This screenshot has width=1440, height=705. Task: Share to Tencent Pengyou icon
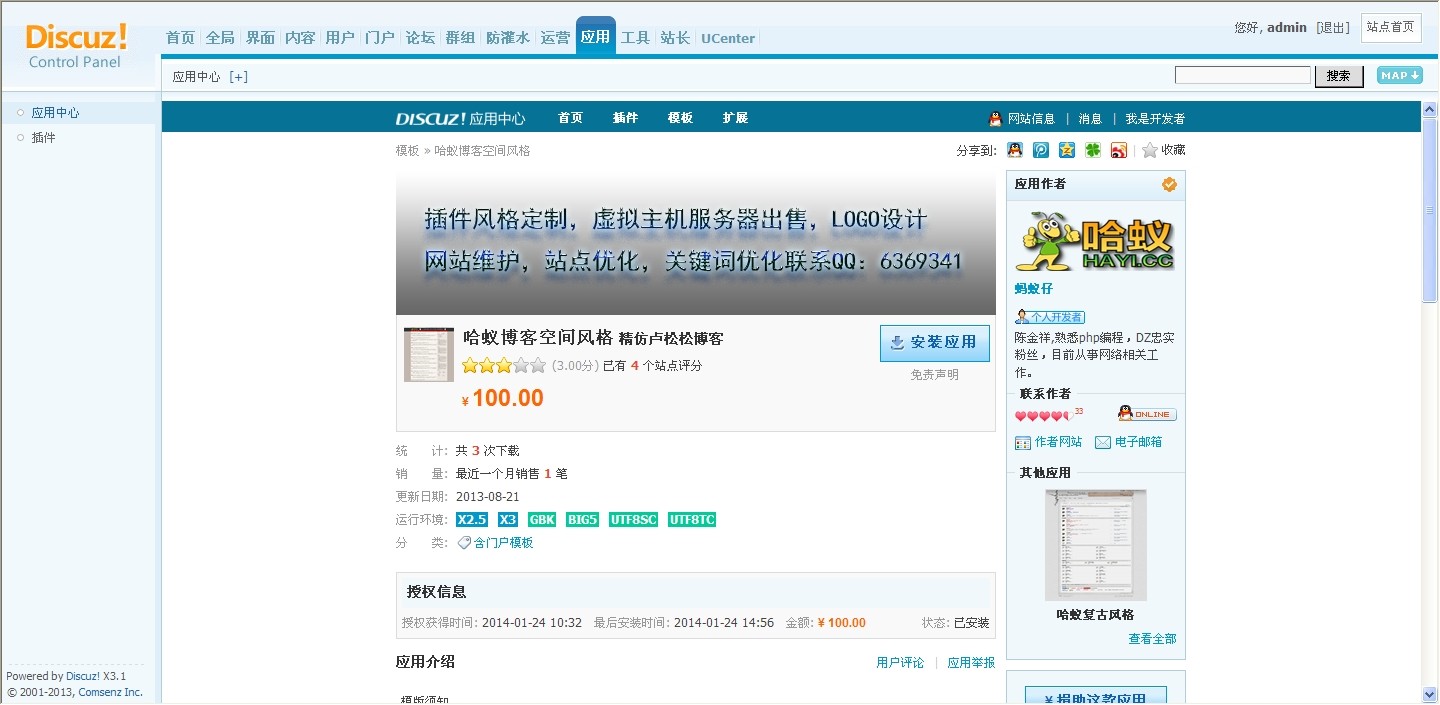(x=1041, y=150)
